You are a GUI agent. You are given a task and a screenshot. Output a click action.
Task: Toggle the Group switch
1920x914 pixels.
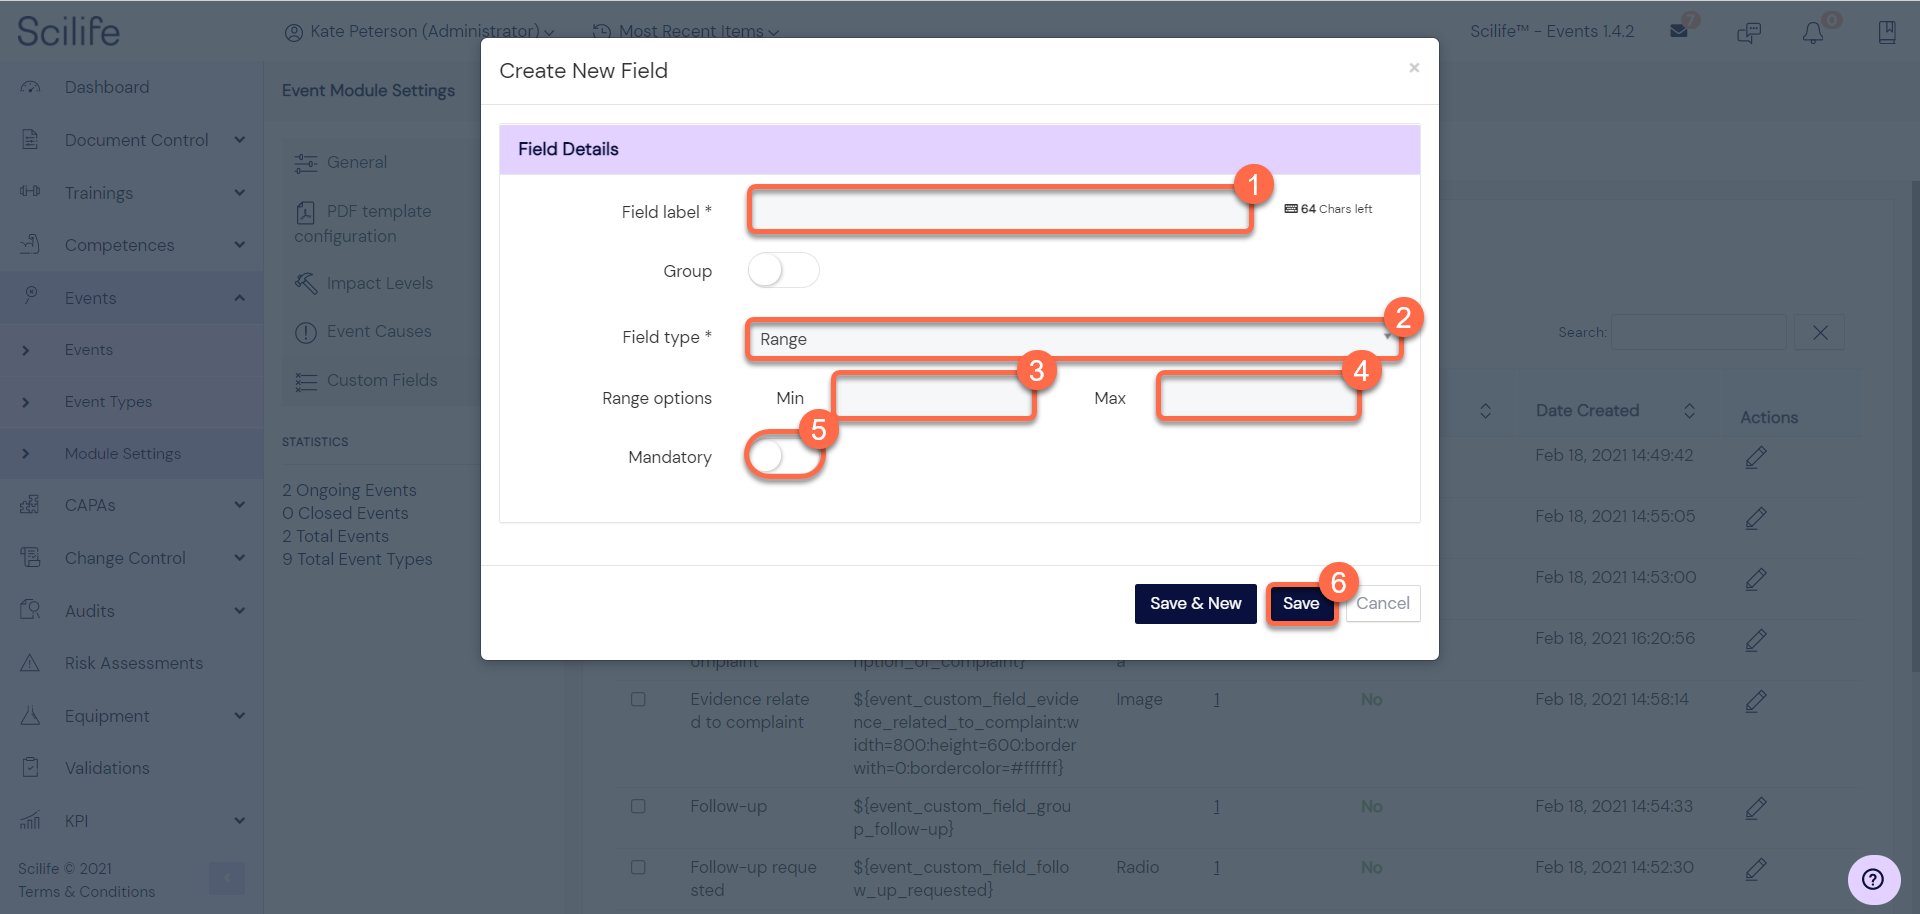tap(783, 270)
